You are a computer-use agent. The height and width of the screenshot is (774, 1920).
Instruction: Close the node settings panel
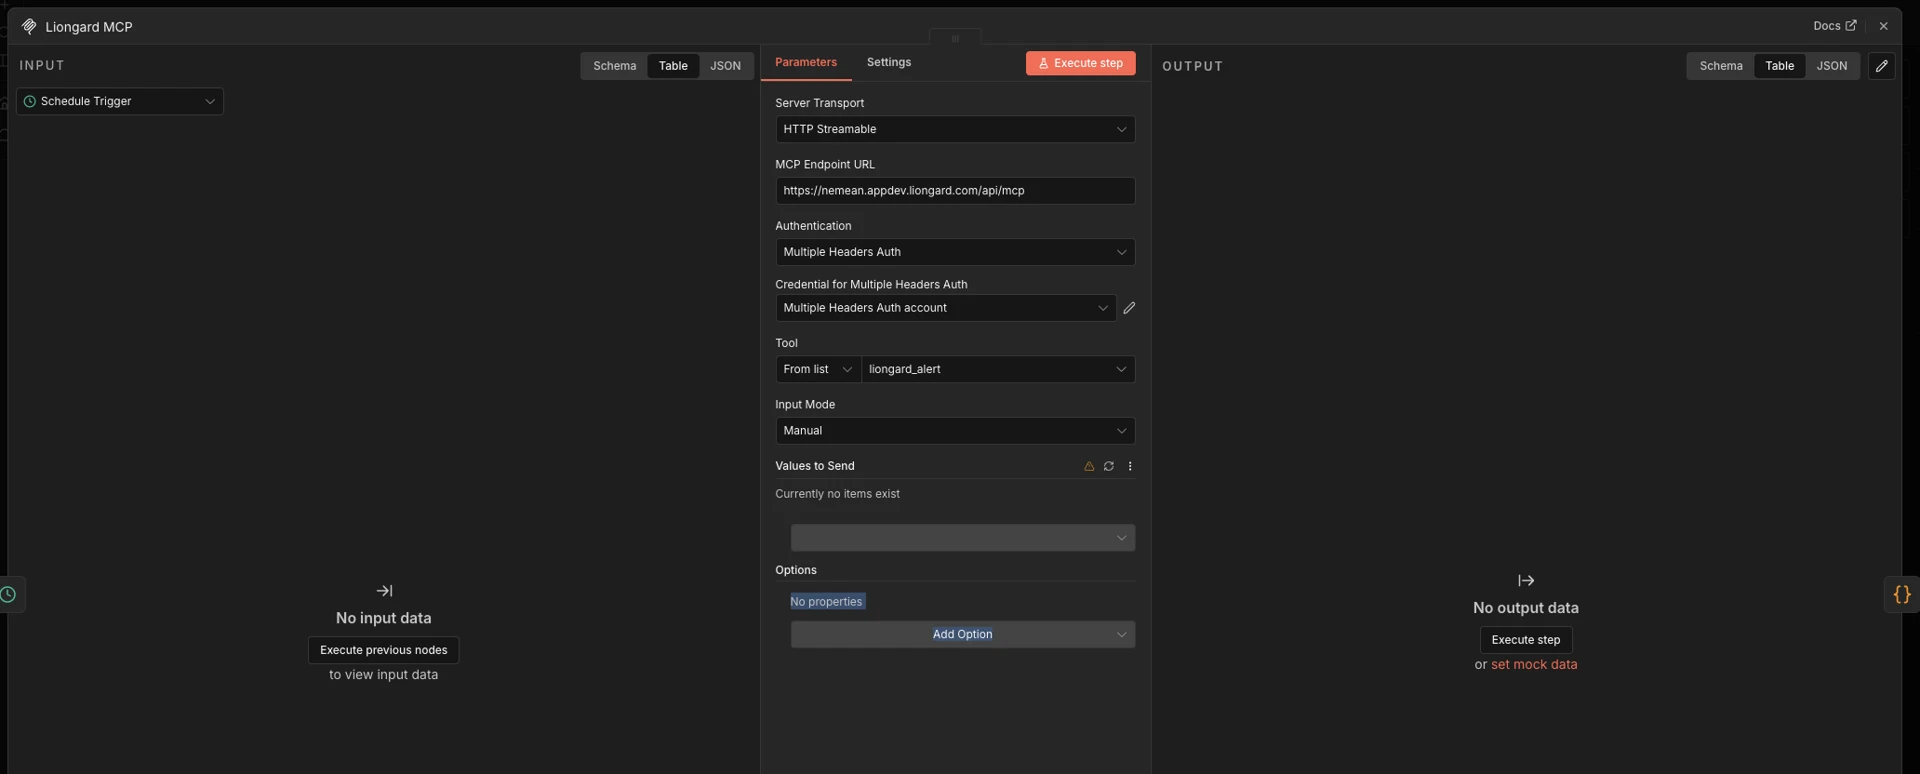tap(1883, 26)
